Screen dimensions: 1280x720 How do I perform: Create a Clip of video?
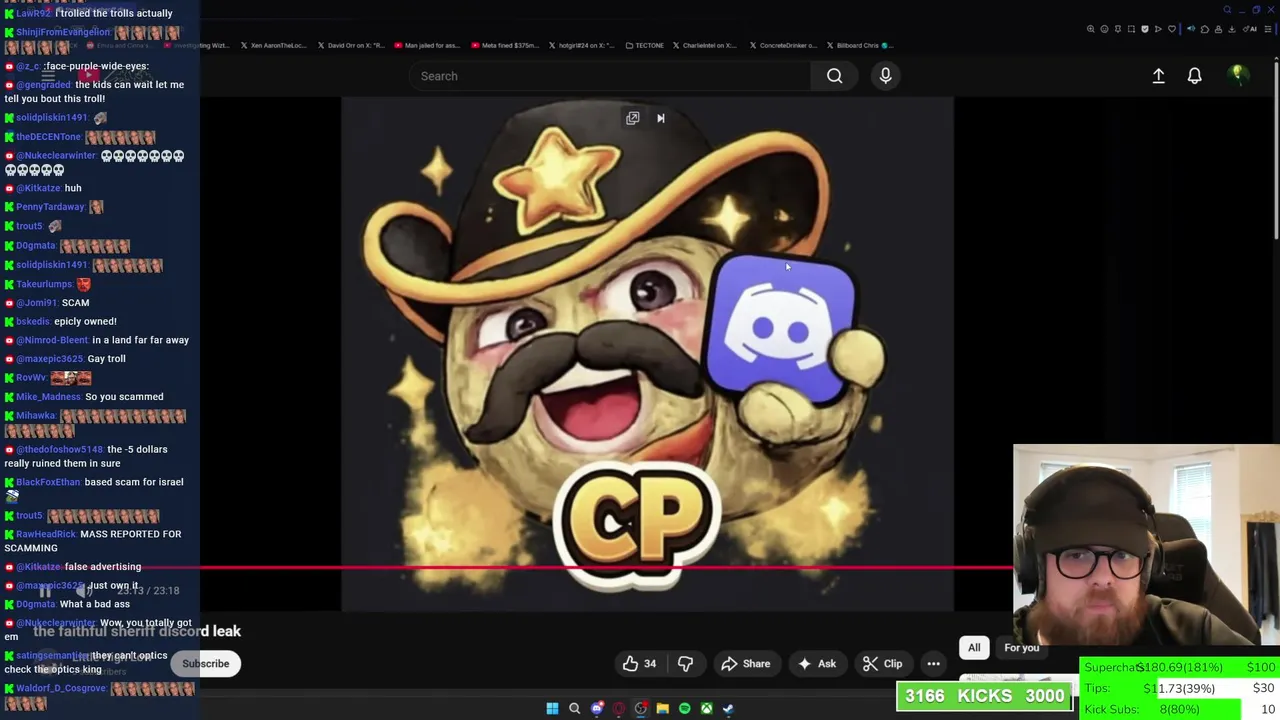[882, 664]
